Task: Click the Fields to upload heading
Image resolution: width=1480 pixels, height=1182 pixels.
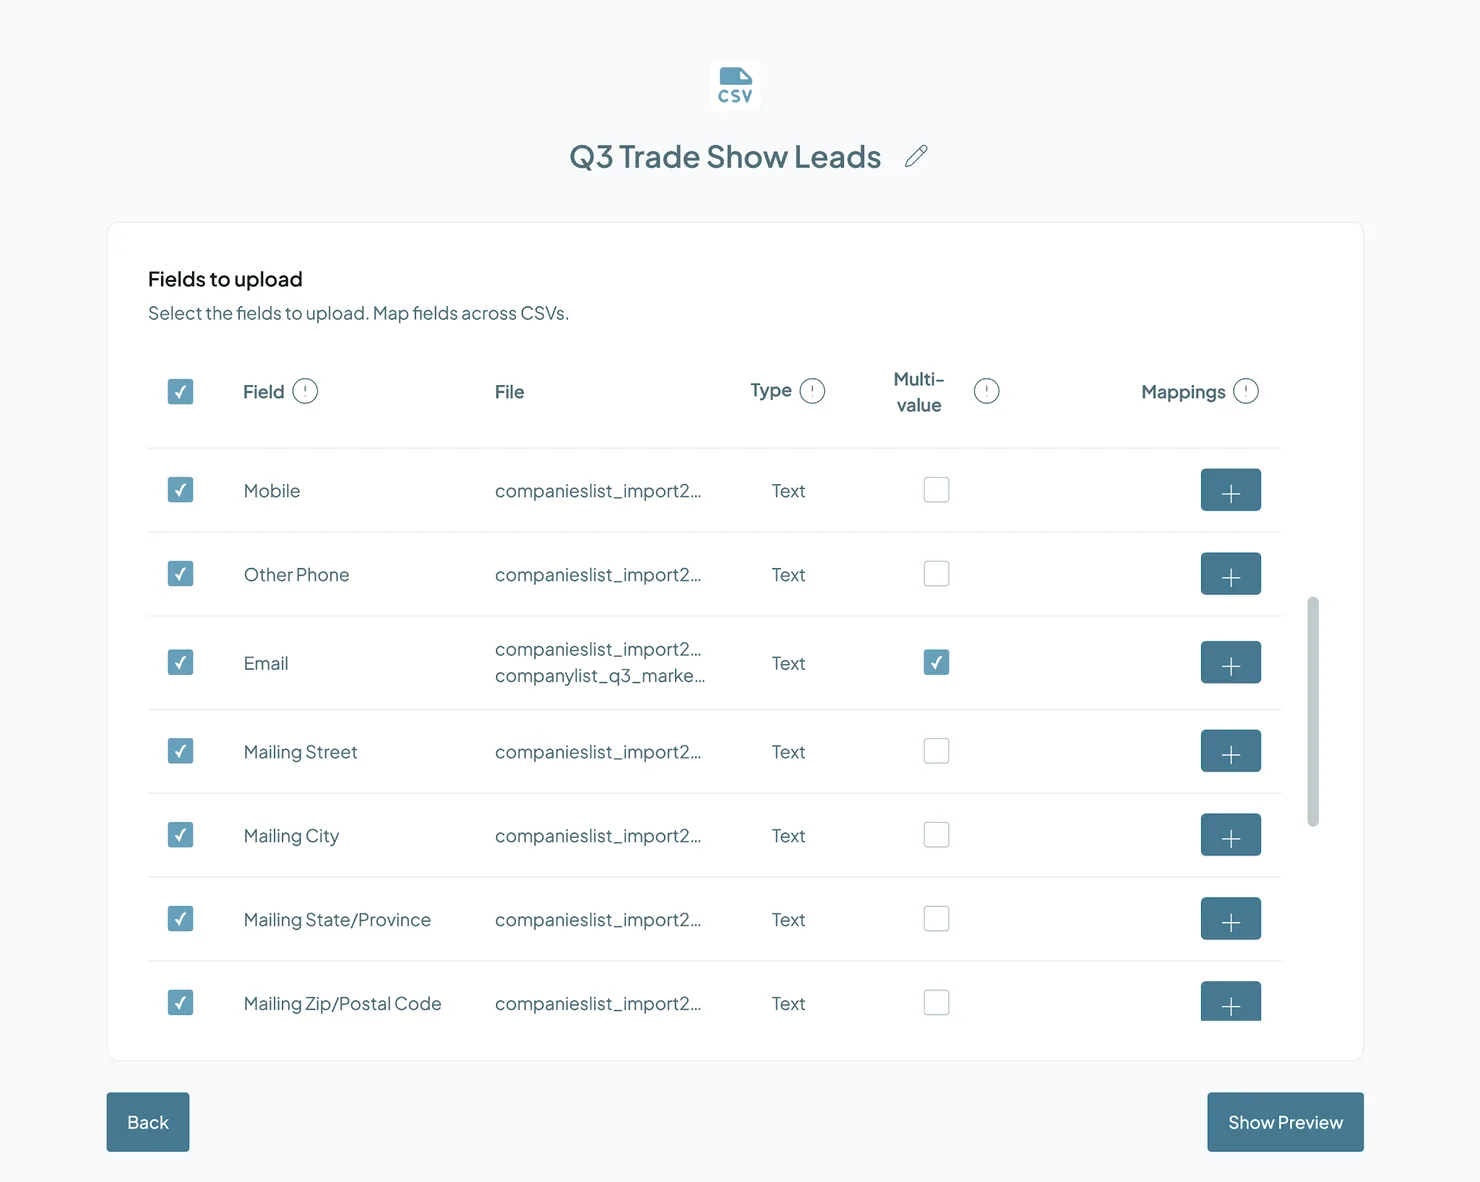Action: pos(225,279)
